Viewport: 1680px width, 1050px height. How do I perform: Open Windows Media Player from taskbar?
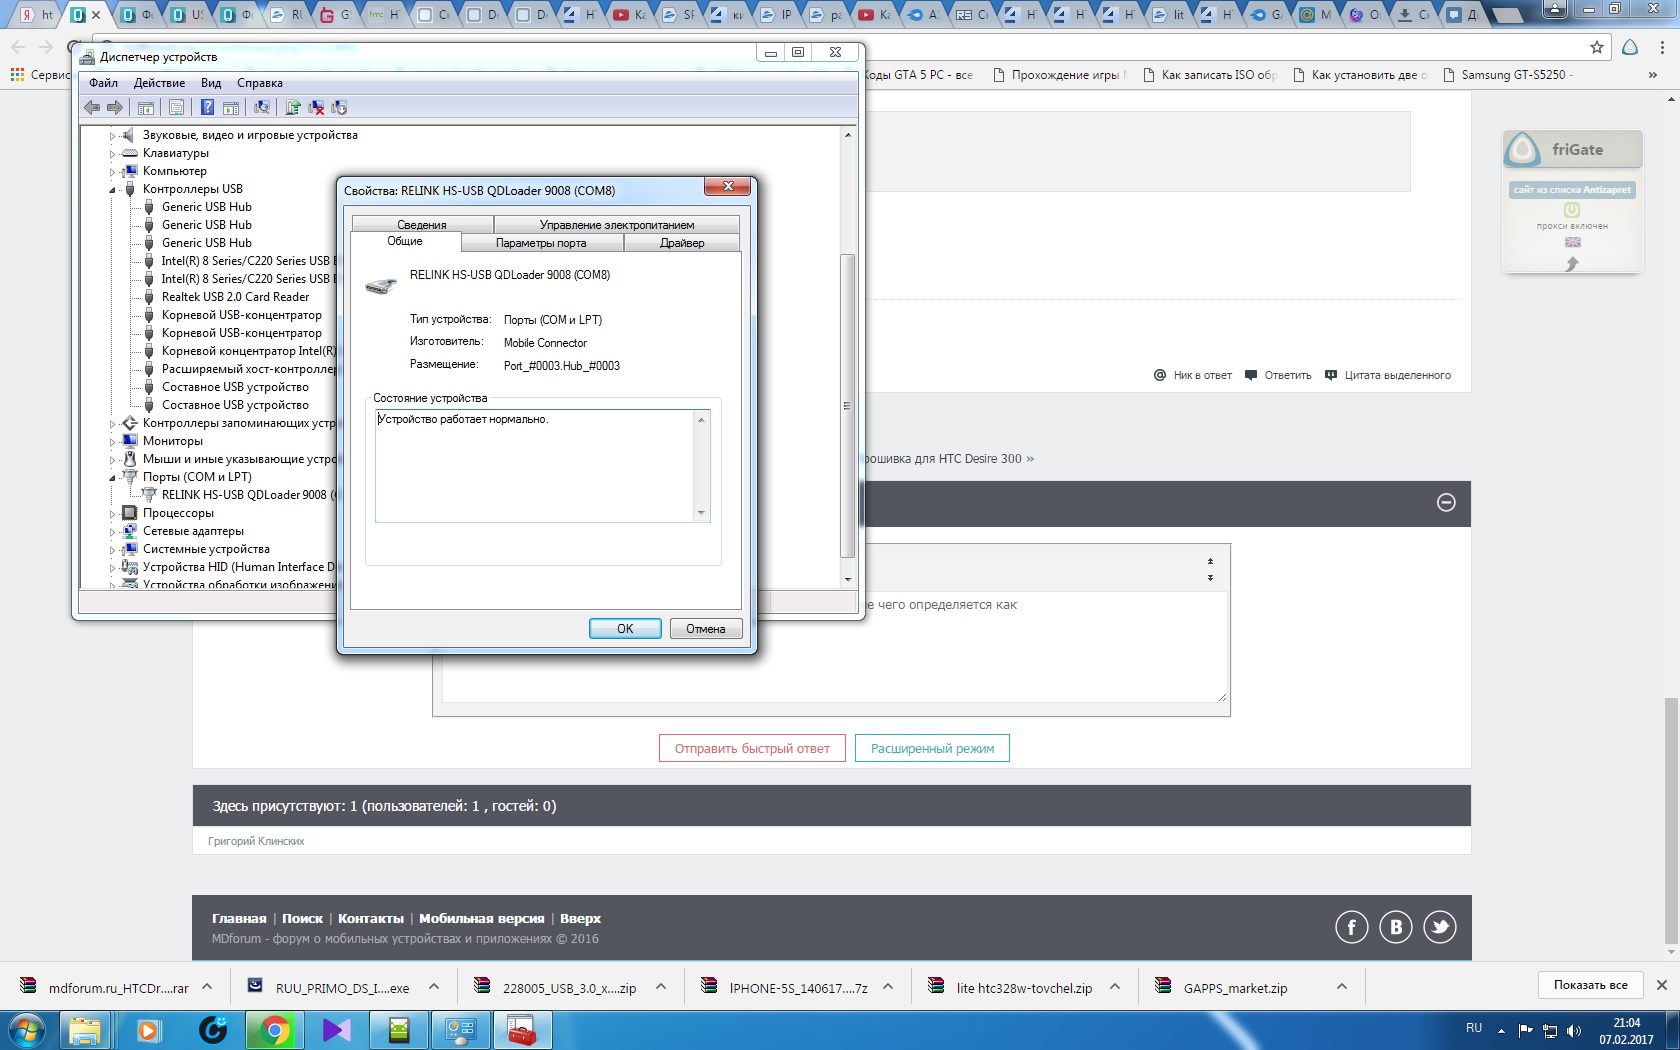pyautogui.click(x=149, y=1030)
